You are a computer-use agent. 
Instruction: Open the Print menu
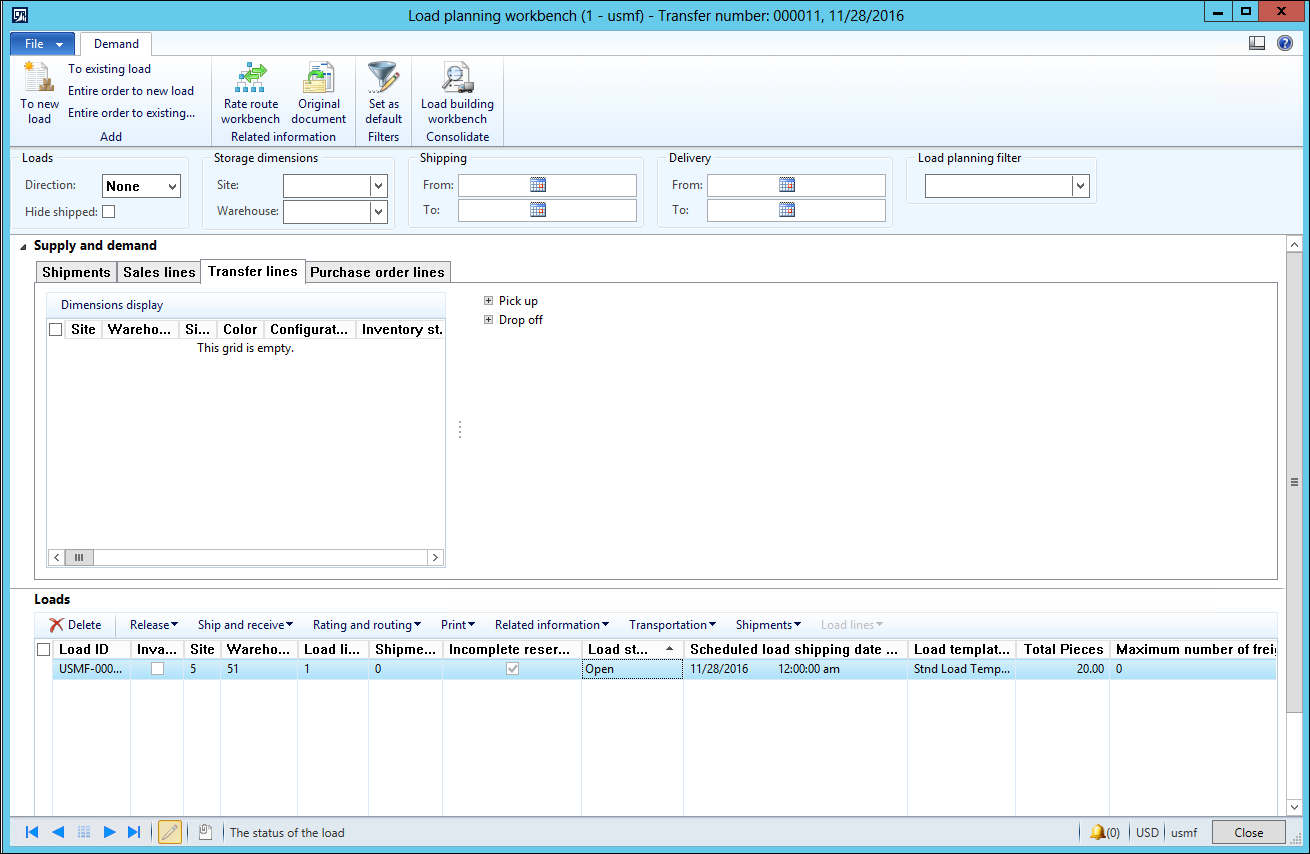point(458,625)
